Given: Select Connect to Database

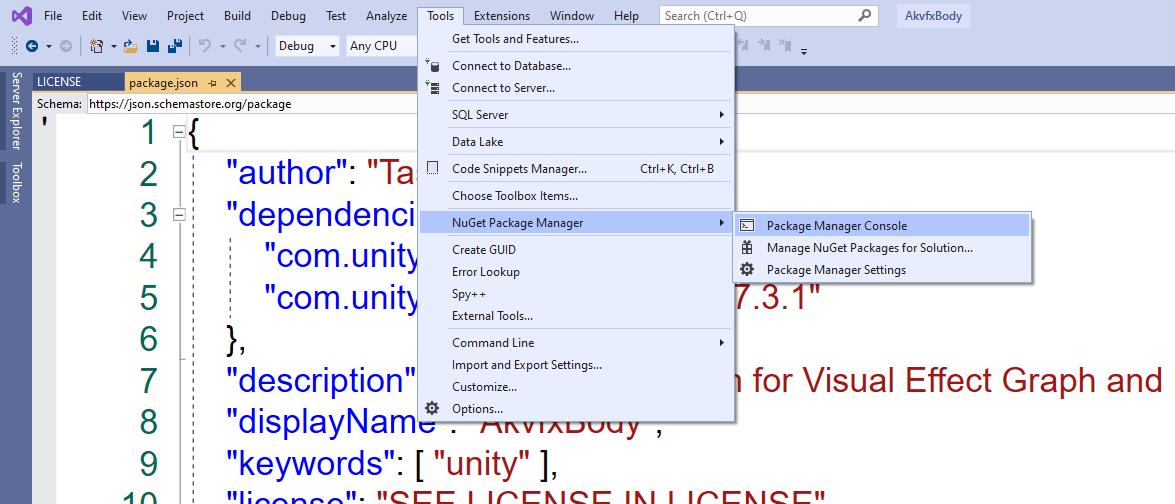Looking at the screenshot, I should point(576,66).
